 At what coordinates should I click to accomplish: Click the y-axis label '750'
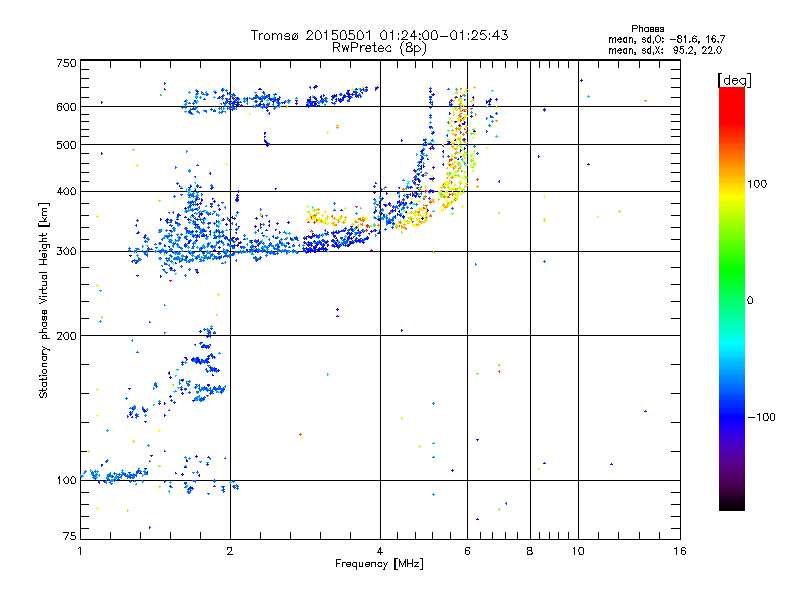coord(66,63)
